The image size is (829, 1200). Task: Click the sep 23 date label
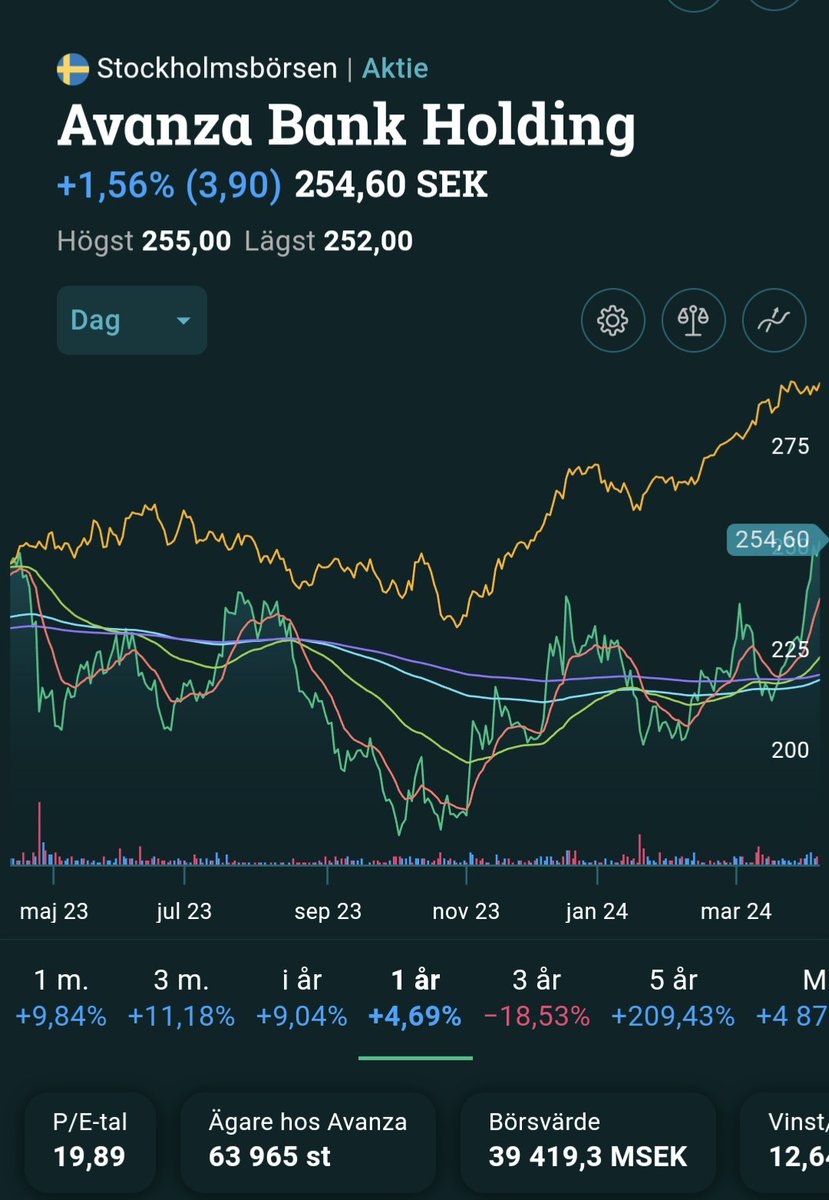point(328,912)
